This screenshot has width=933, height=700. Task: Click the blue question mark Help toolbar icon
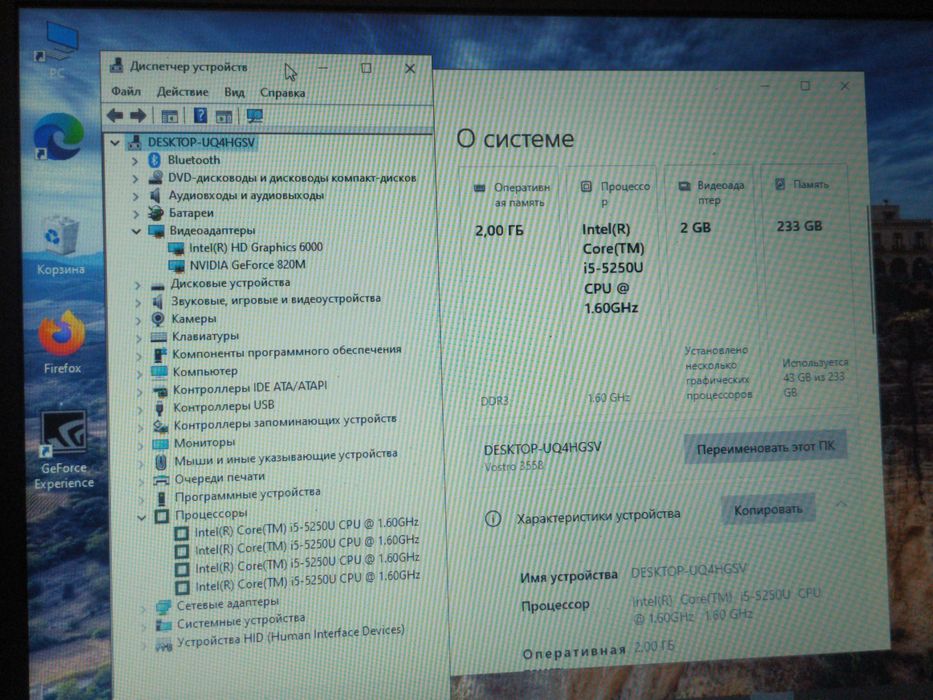pos(201,115)
